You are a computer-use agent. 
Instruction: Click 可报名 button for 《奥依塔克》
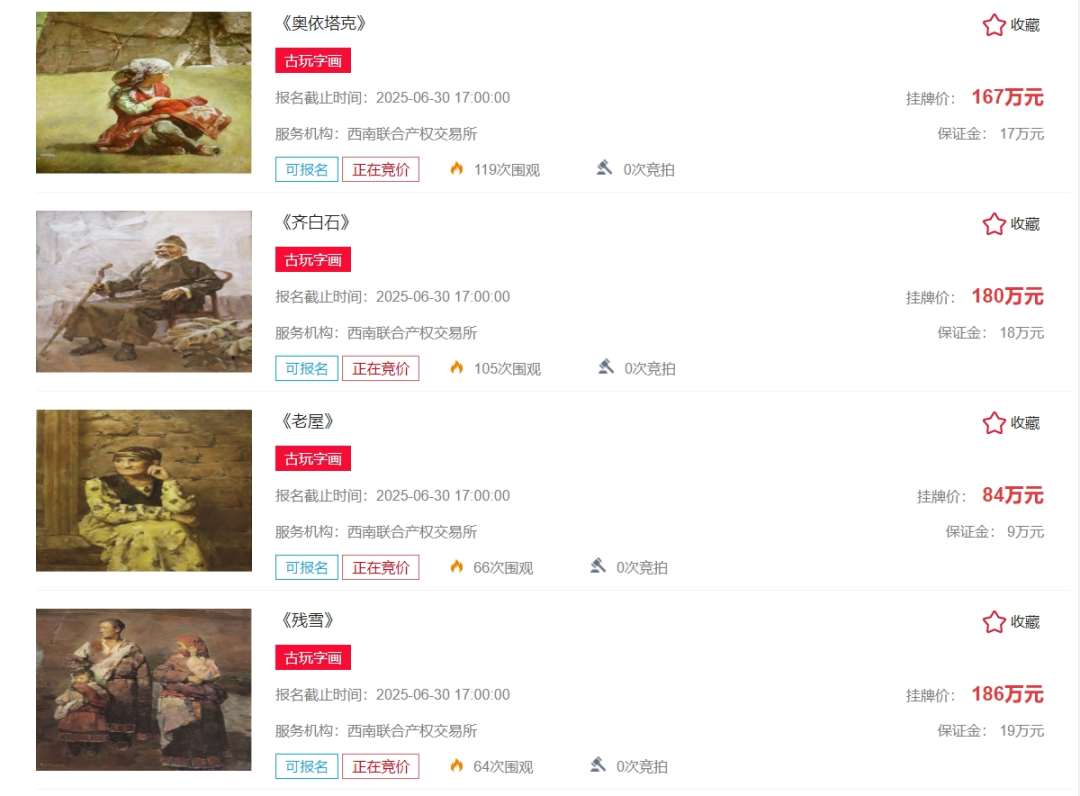307,169
